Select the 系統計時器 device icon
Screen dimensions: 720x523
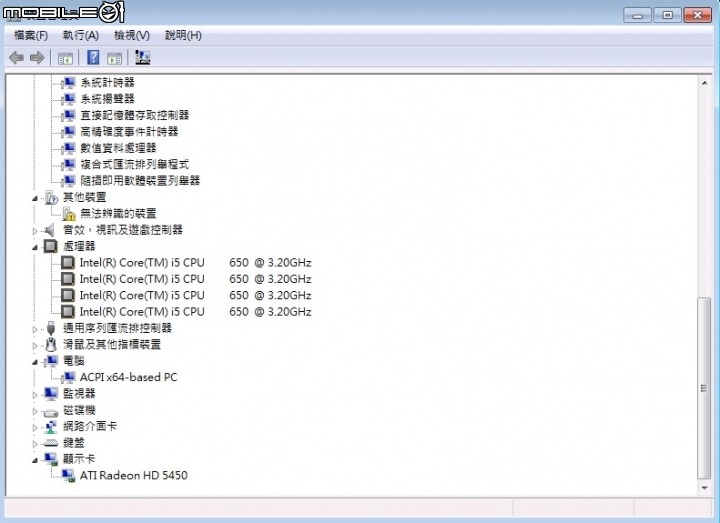tap(69, 83)
